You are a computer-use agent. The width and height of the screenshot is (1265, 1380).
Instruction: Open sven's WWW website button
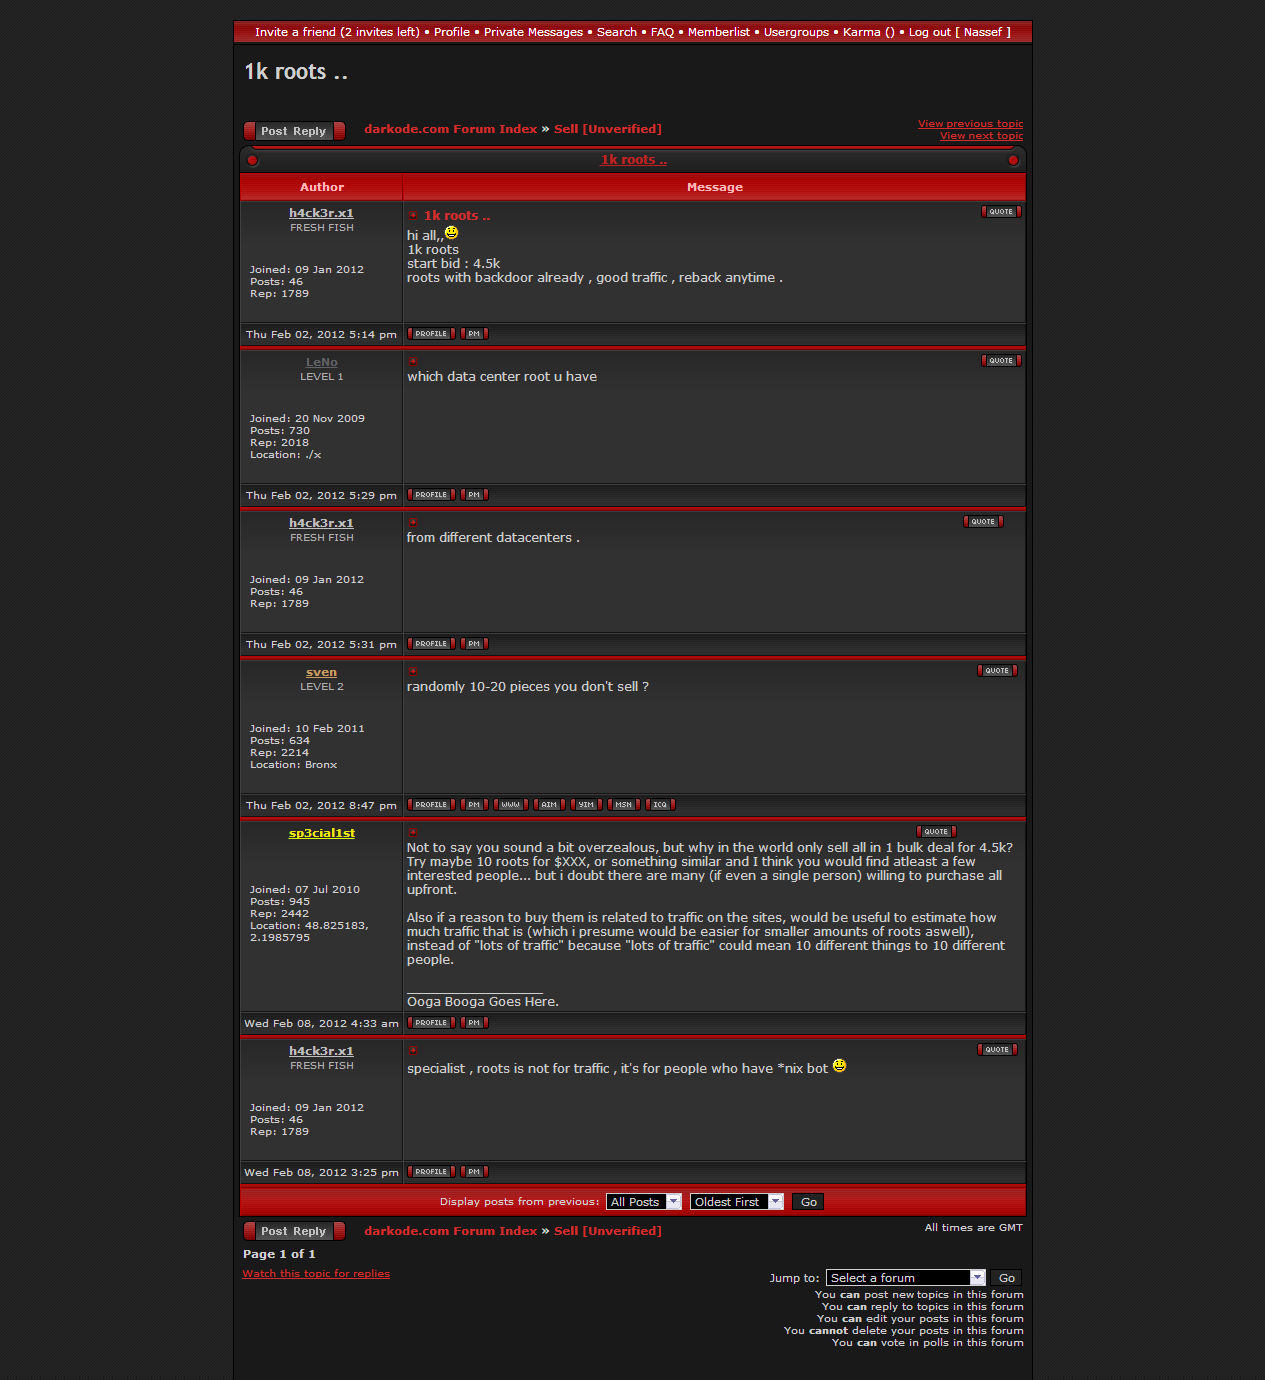(x=510, y=805)
